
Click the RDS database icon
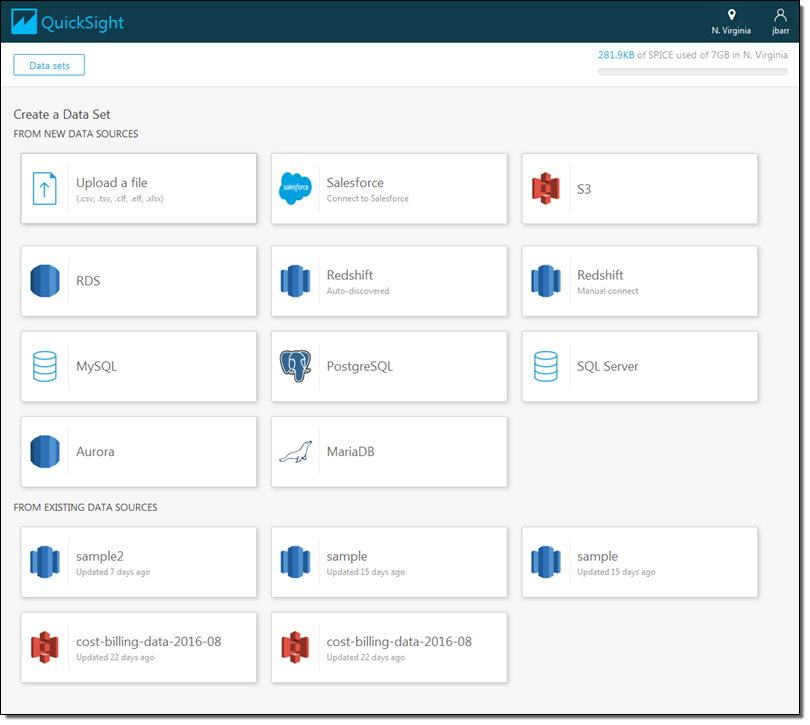[45, 281]
